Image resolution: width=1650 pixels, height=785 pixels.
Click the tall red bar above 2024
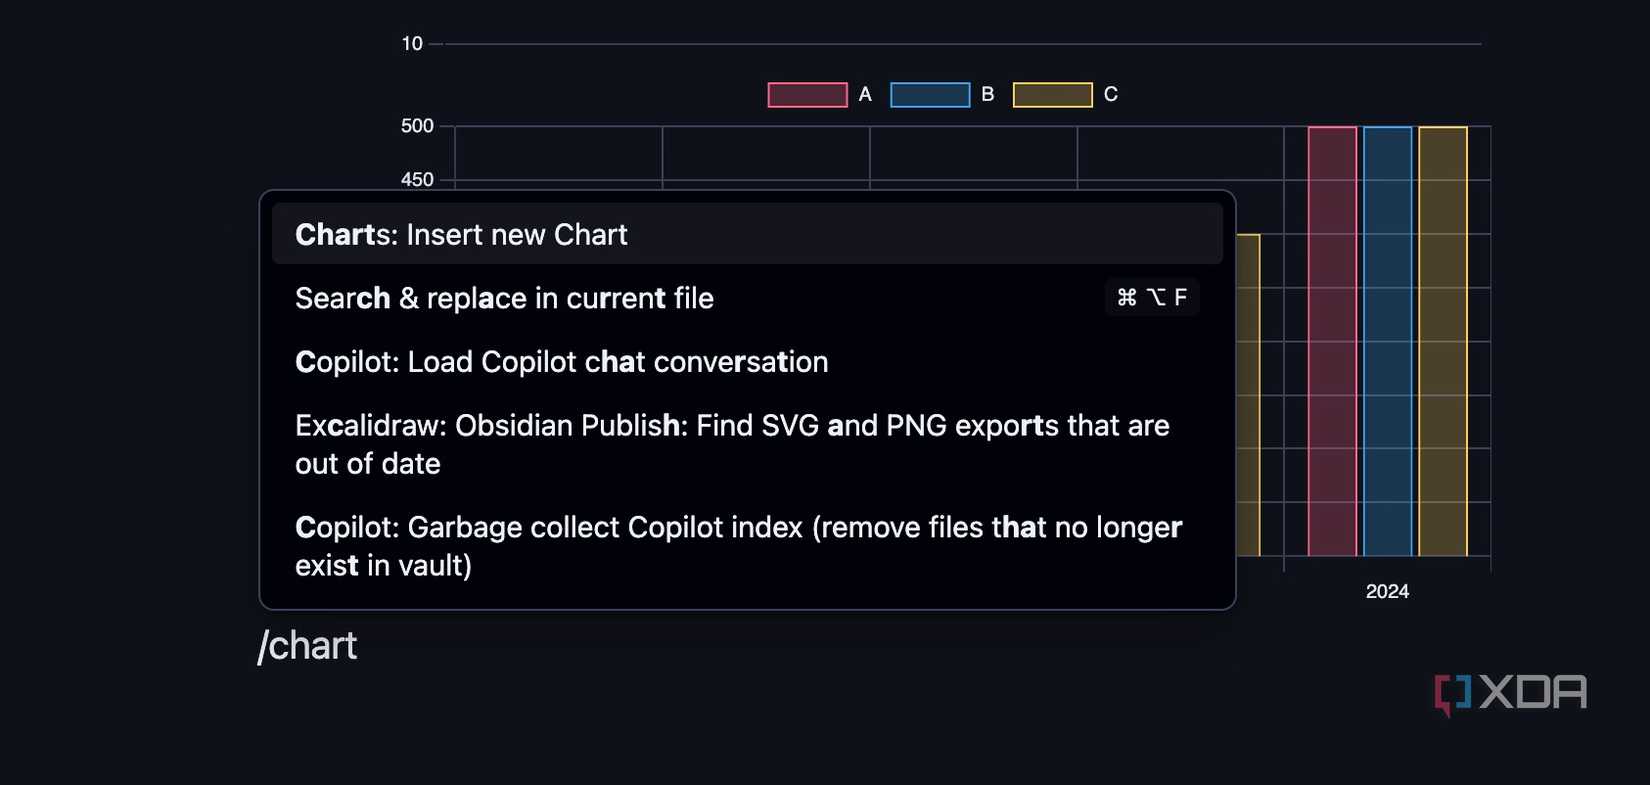[x=1332, y=340]
